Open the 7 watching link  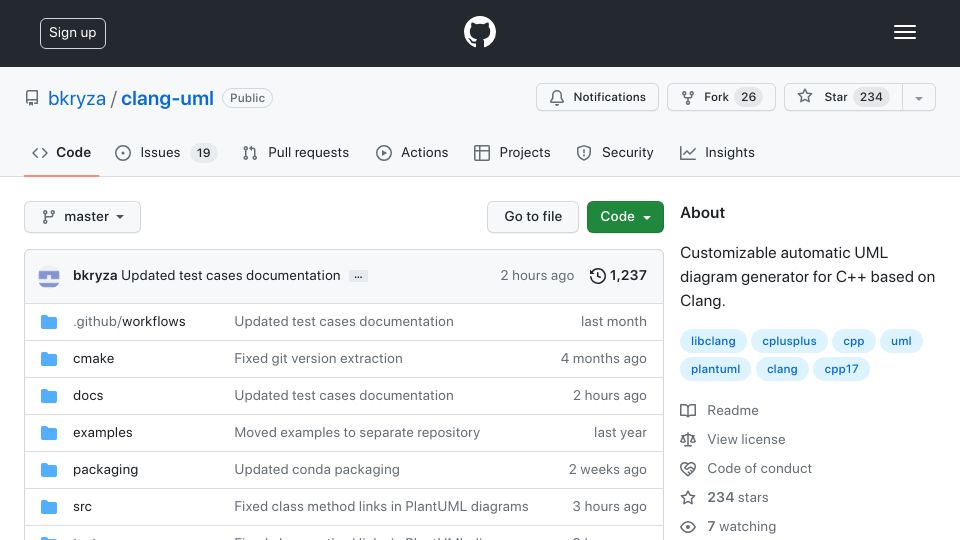click(741, 527)
